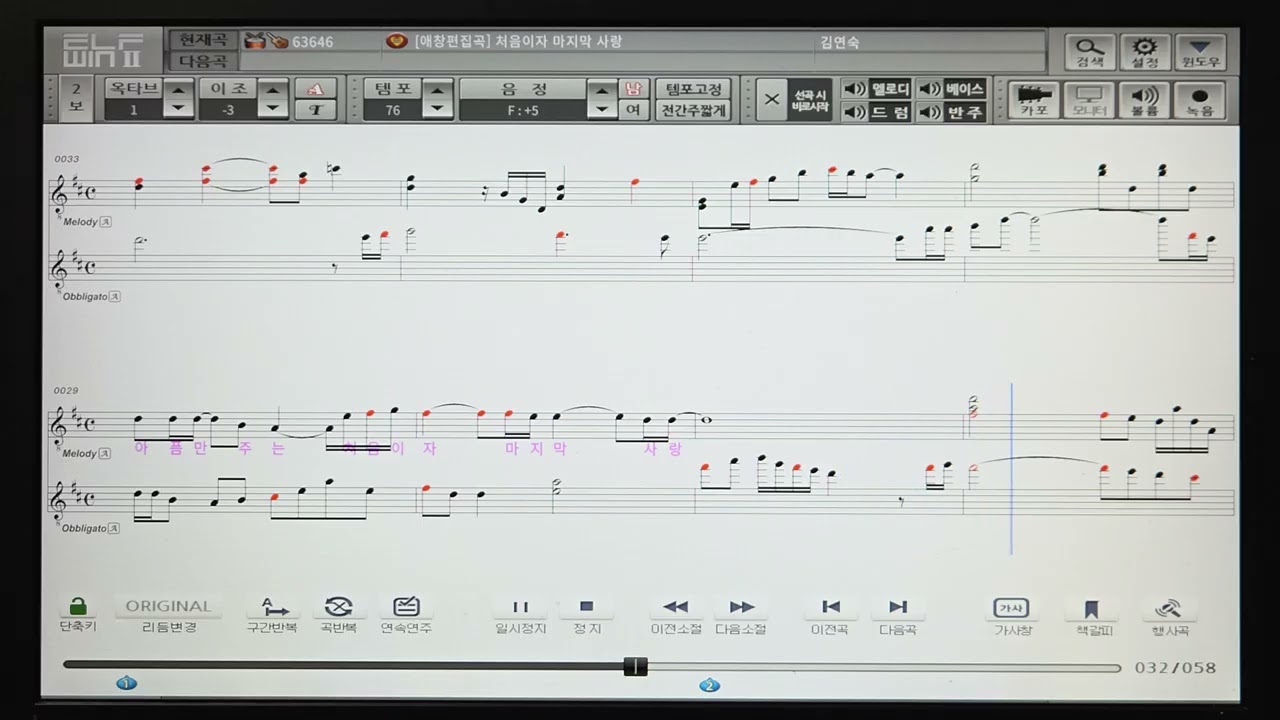Click ORIGINAL 리듬변경 rhythm button

pyautogui.click(x=168, y=614)
